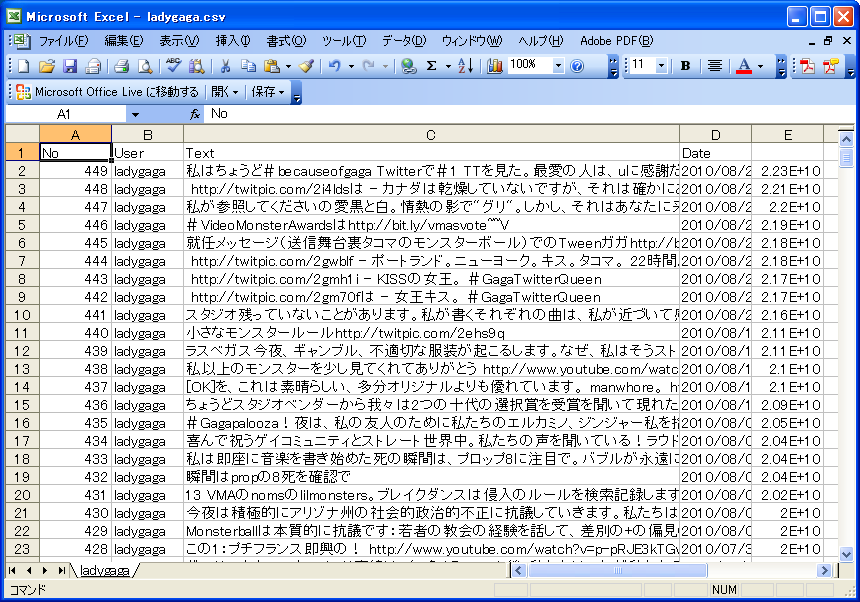
Task: Activate the Format Painter brush
Action: 307,66
